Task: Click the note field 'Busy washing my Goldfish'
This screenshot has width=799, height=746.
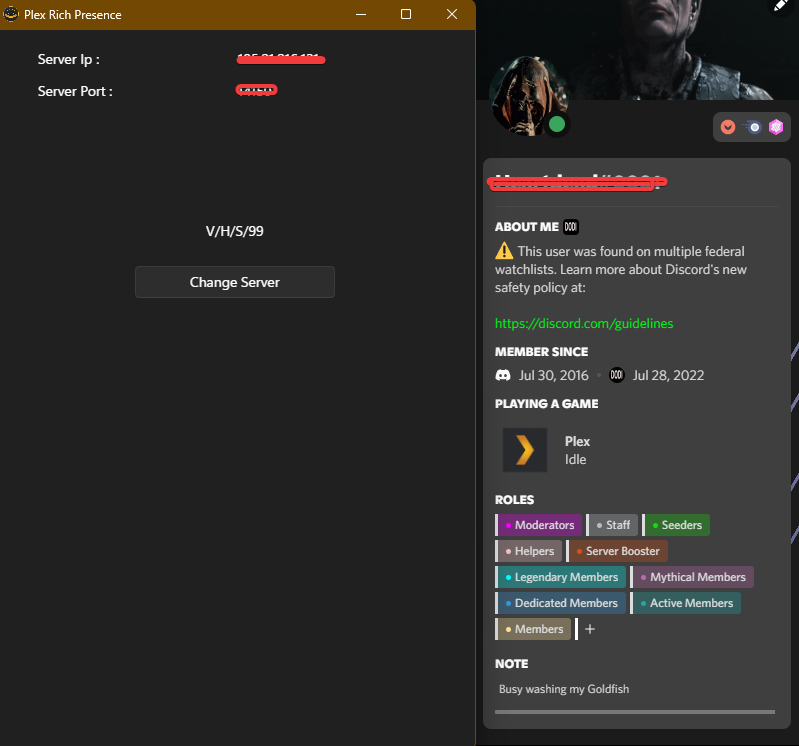Action: point(635,689)
